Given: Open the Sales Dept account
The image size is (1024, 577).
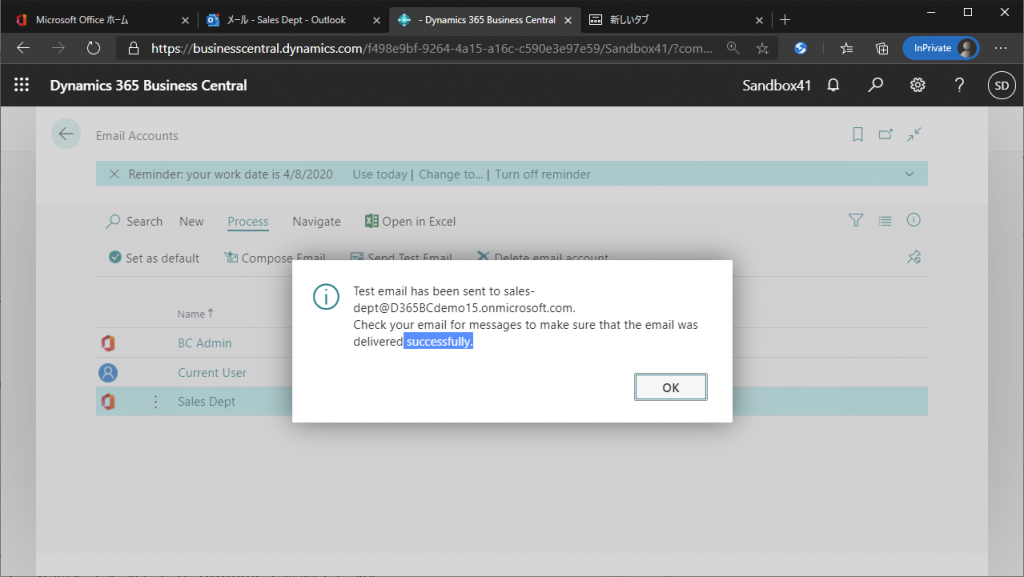Looking at the screenshot, I should tap(206, 401).
